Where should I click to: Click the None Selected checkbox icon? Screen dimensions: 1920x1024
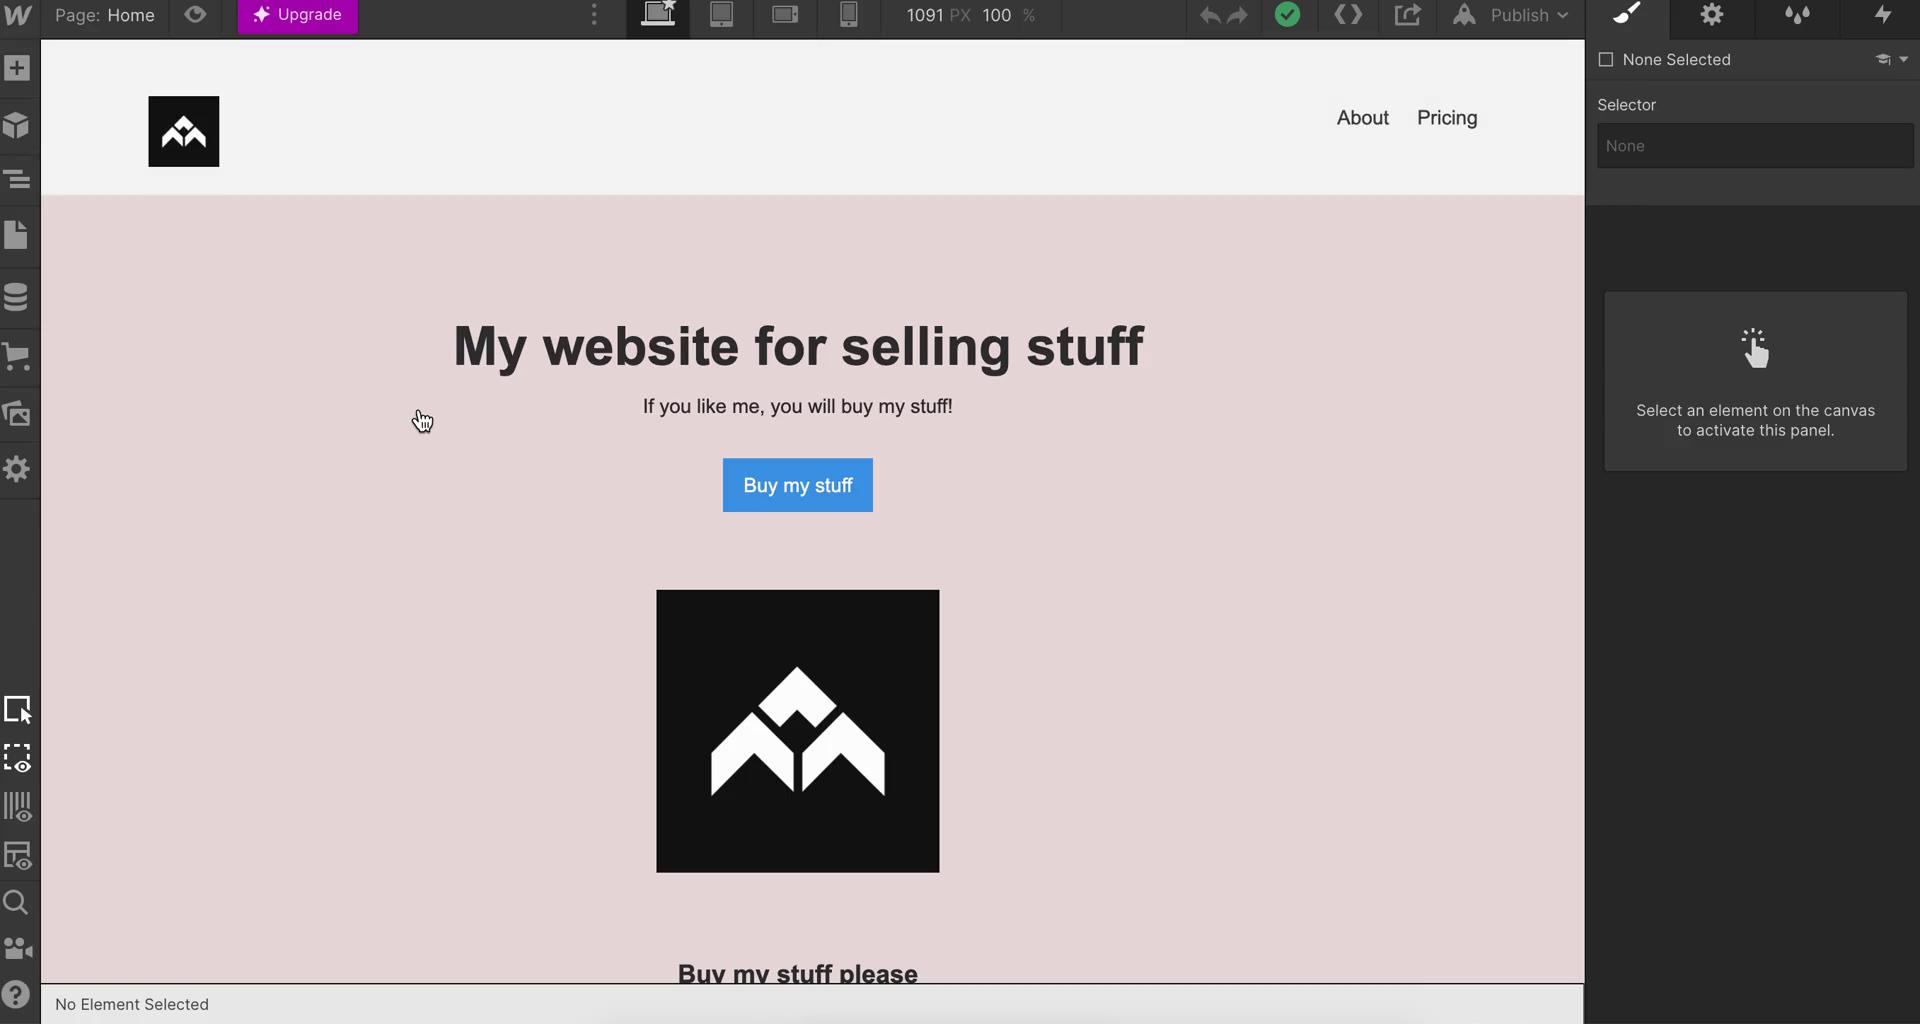pos(1606,60)
